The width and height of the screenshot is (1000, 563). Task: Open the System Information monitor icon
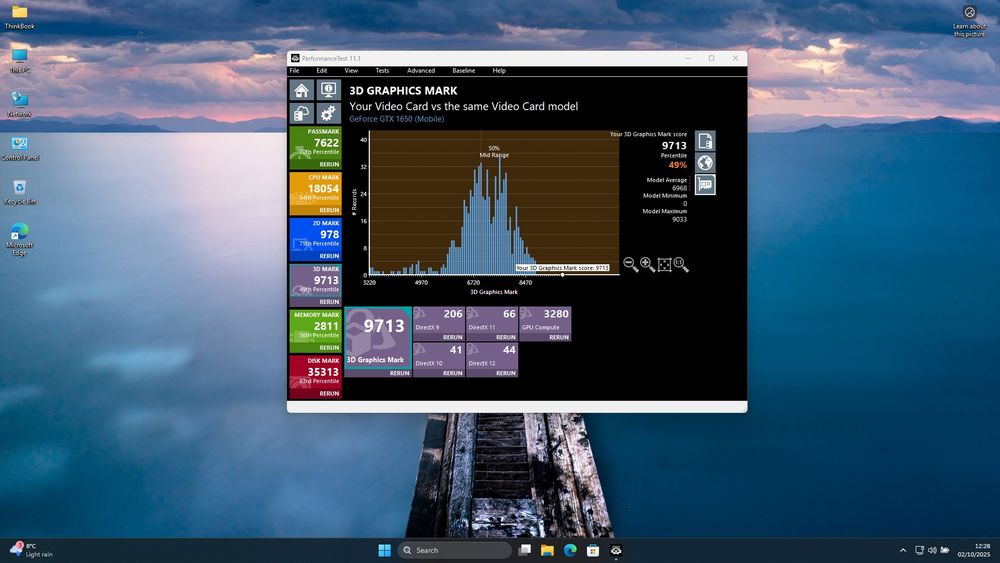pyautogui.click(x=328, y=90)
